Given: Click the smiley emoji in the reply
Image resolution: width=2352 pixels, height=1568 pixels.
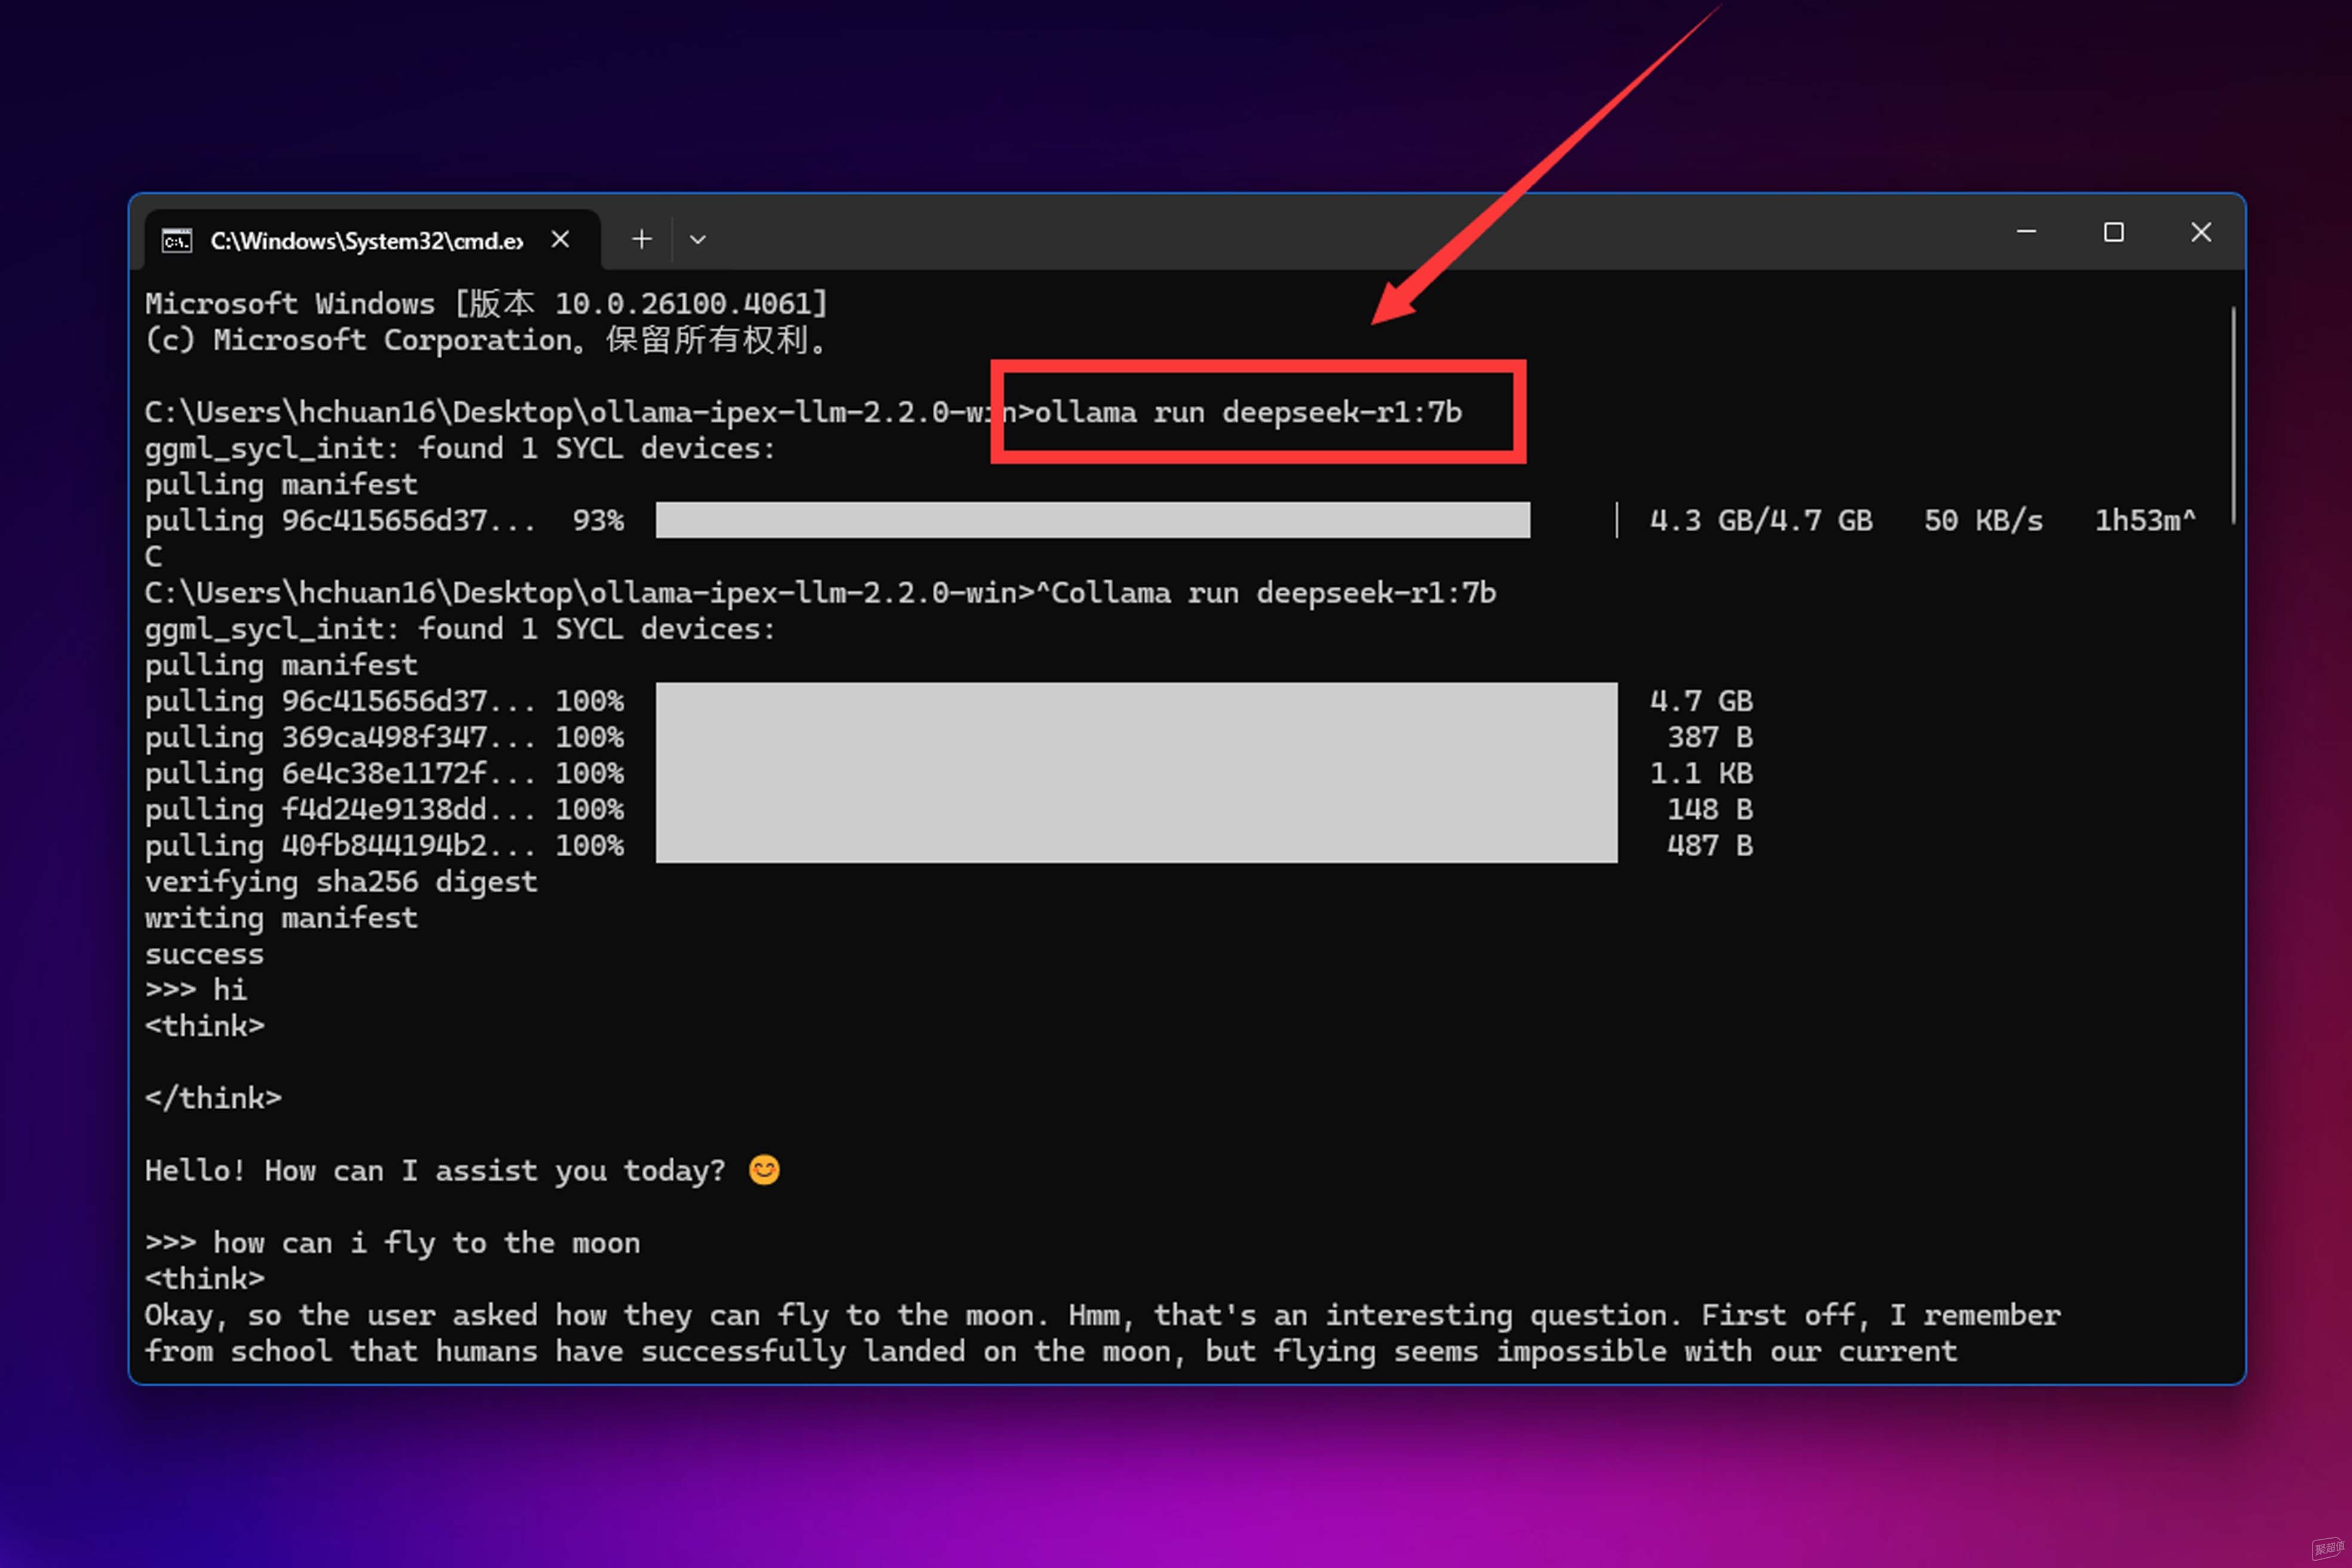Looking at the screenshot, I should (x=764, y=1170).
